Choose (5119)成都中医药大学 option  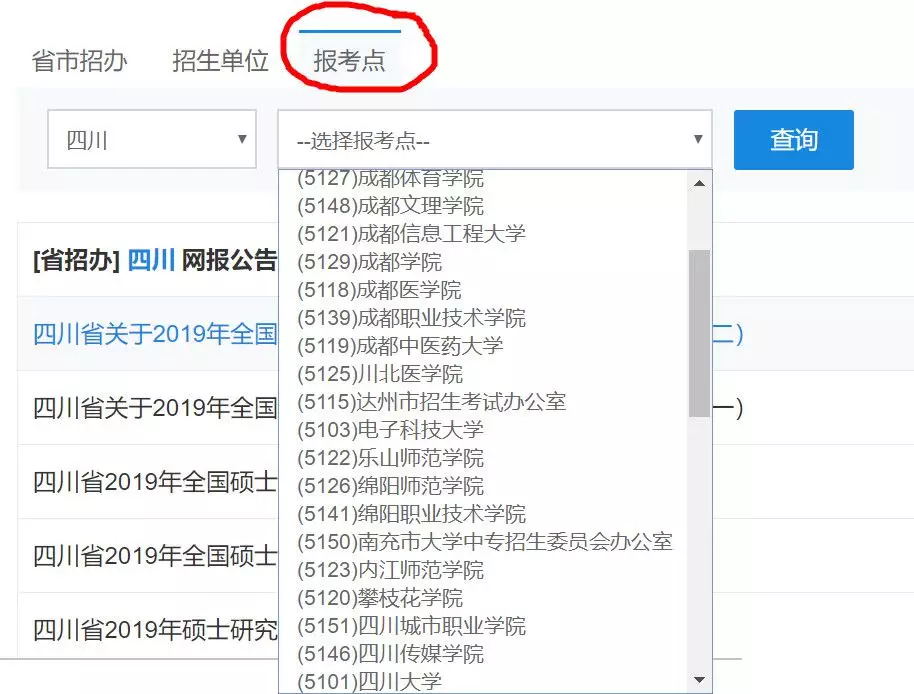point(400,346)
